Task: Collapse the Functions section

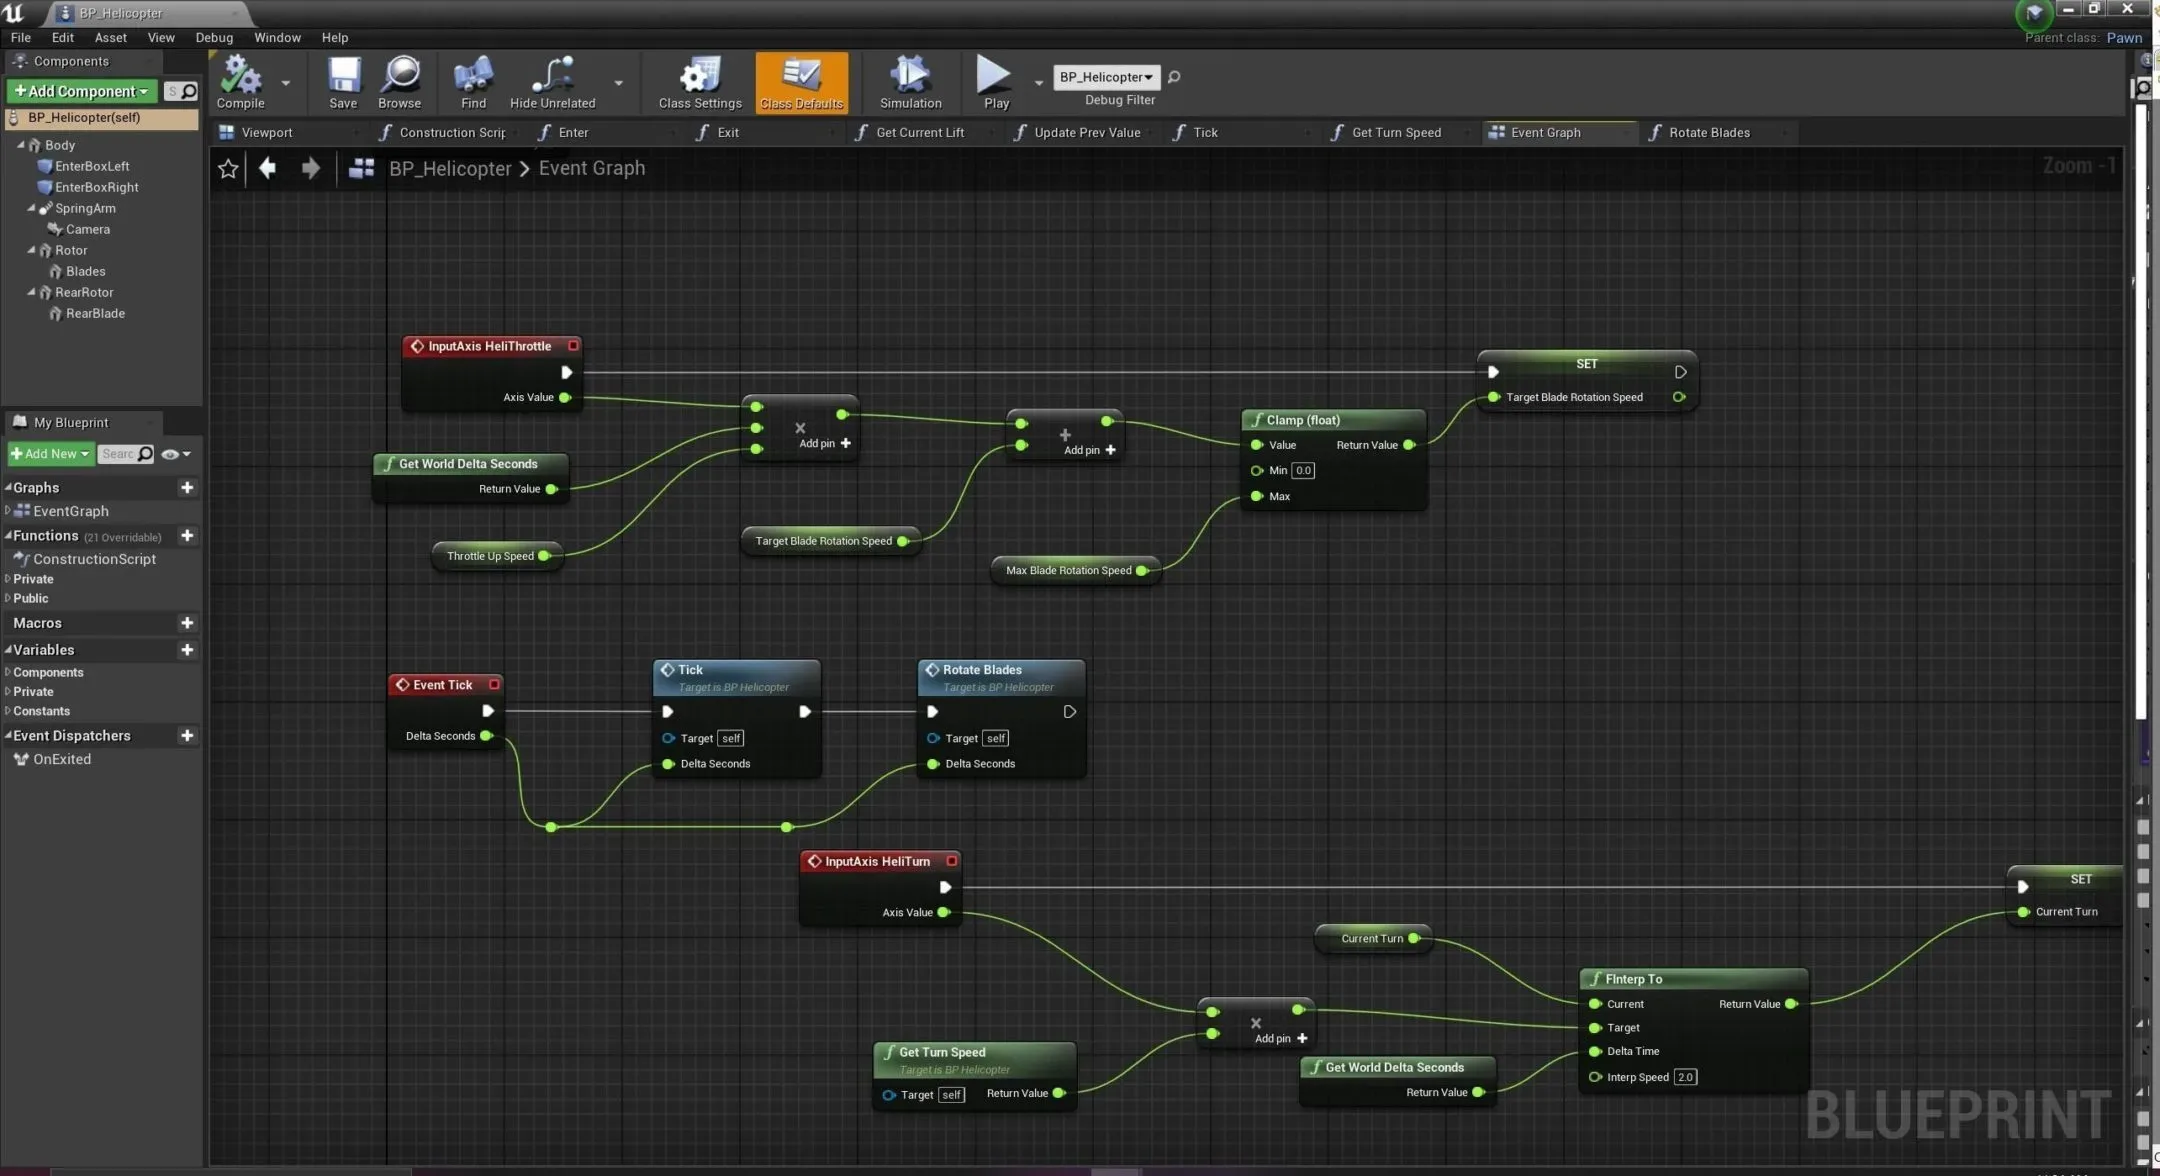Action: [x=8, y=536]
